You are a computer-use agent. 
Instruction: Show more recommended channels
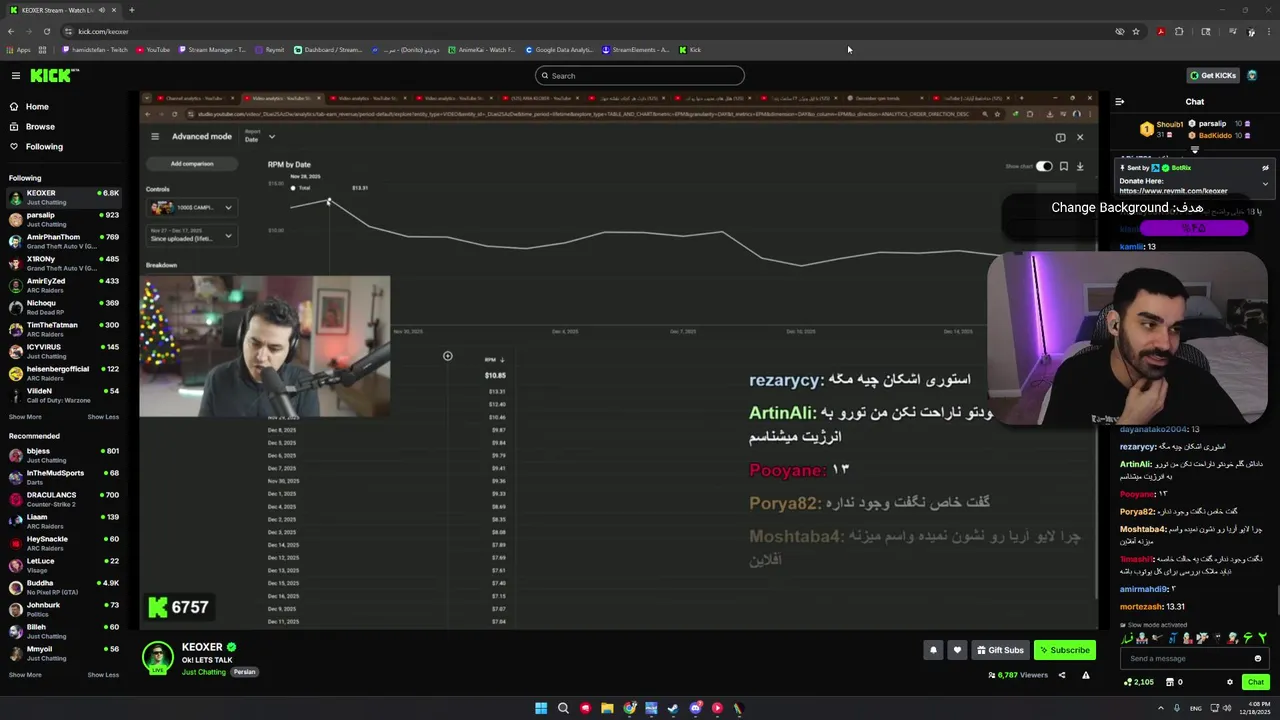pyautogui.click(x=25, y=675)
